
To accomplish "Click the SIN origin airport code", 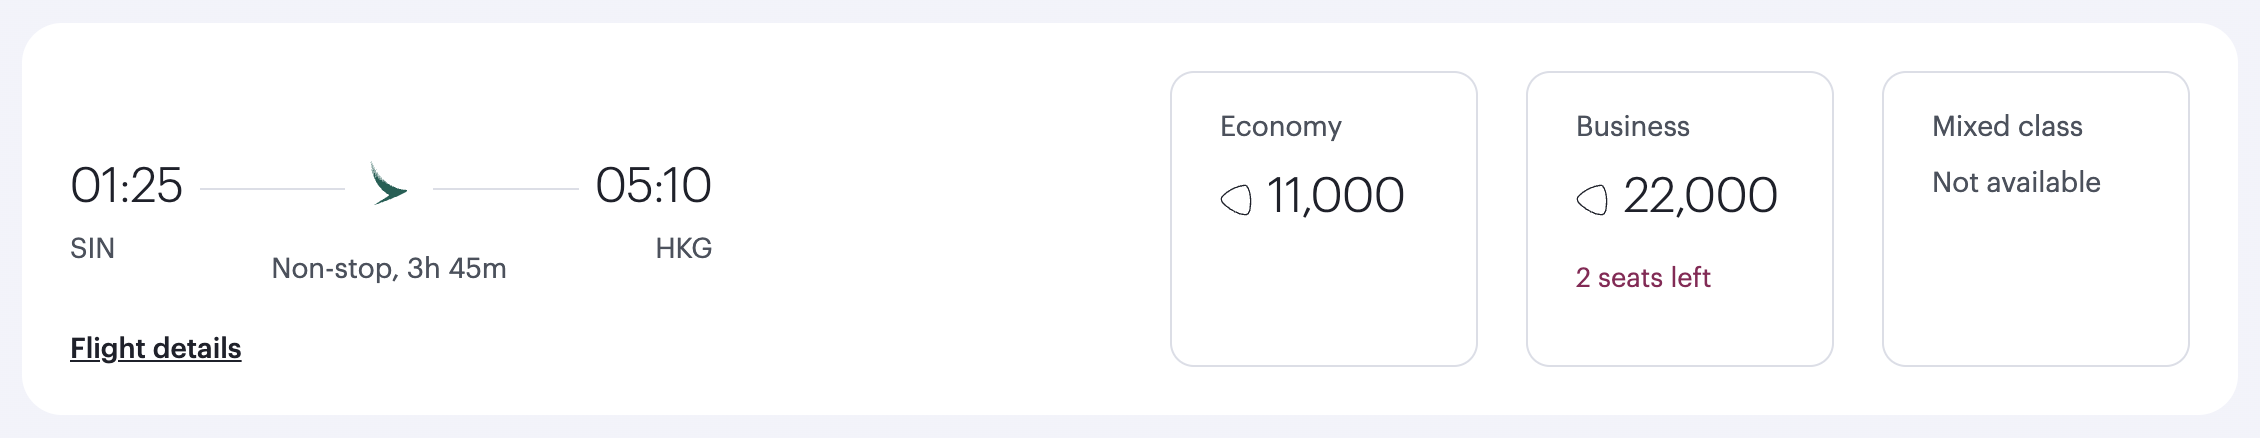I will click(x=92, y=248).
